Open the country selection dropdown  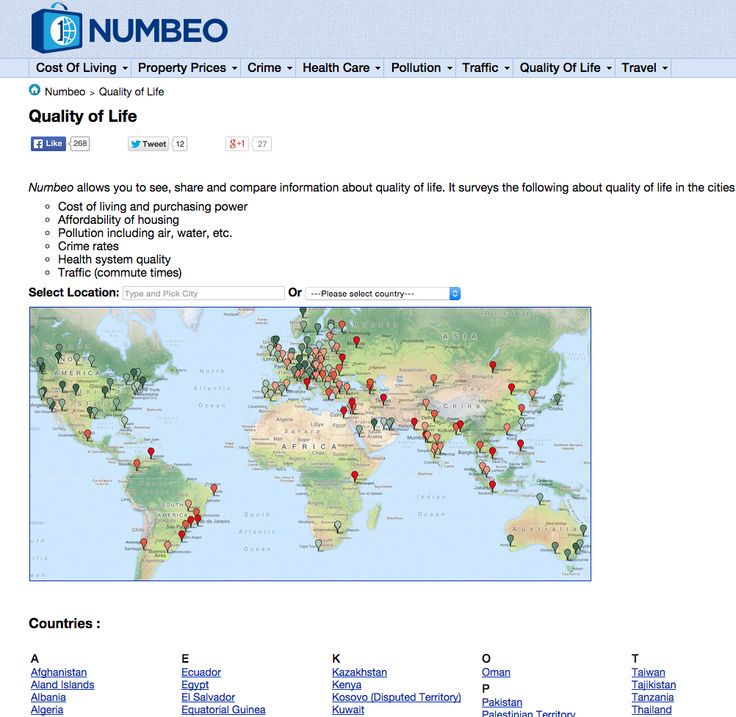(383, 293)
